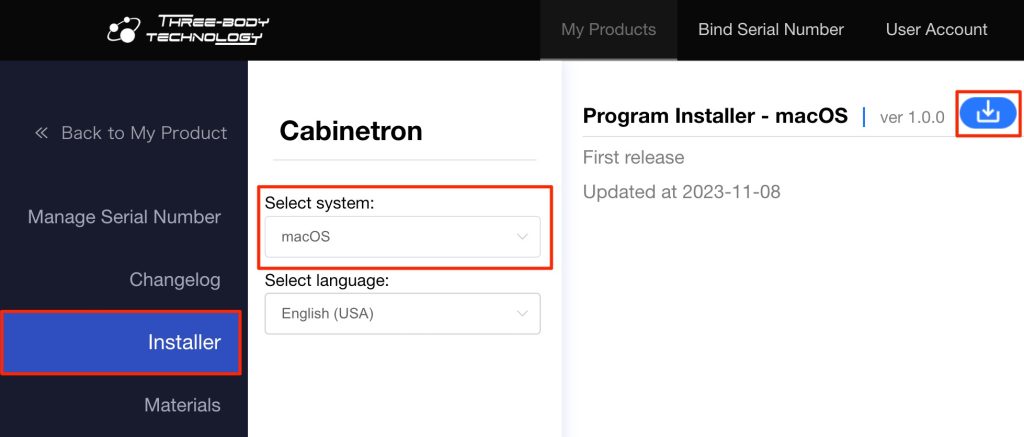Open the Materials sidebar item
This screenshot has height=437, width=1024.
pyautogui.click(x=182, y=405)
